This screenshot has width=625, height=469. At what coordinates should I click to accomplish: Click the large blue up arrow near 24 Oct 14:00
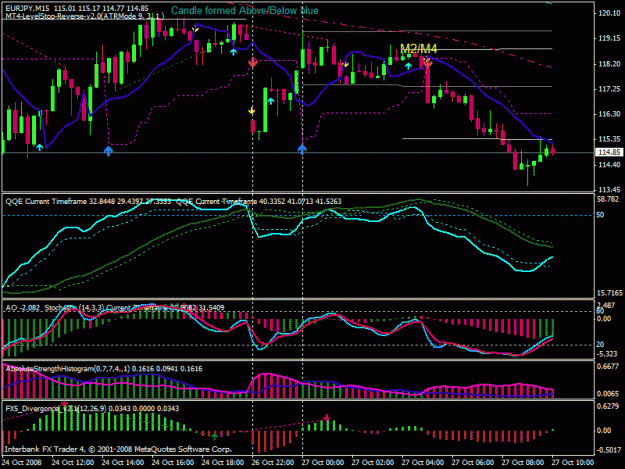108,151
